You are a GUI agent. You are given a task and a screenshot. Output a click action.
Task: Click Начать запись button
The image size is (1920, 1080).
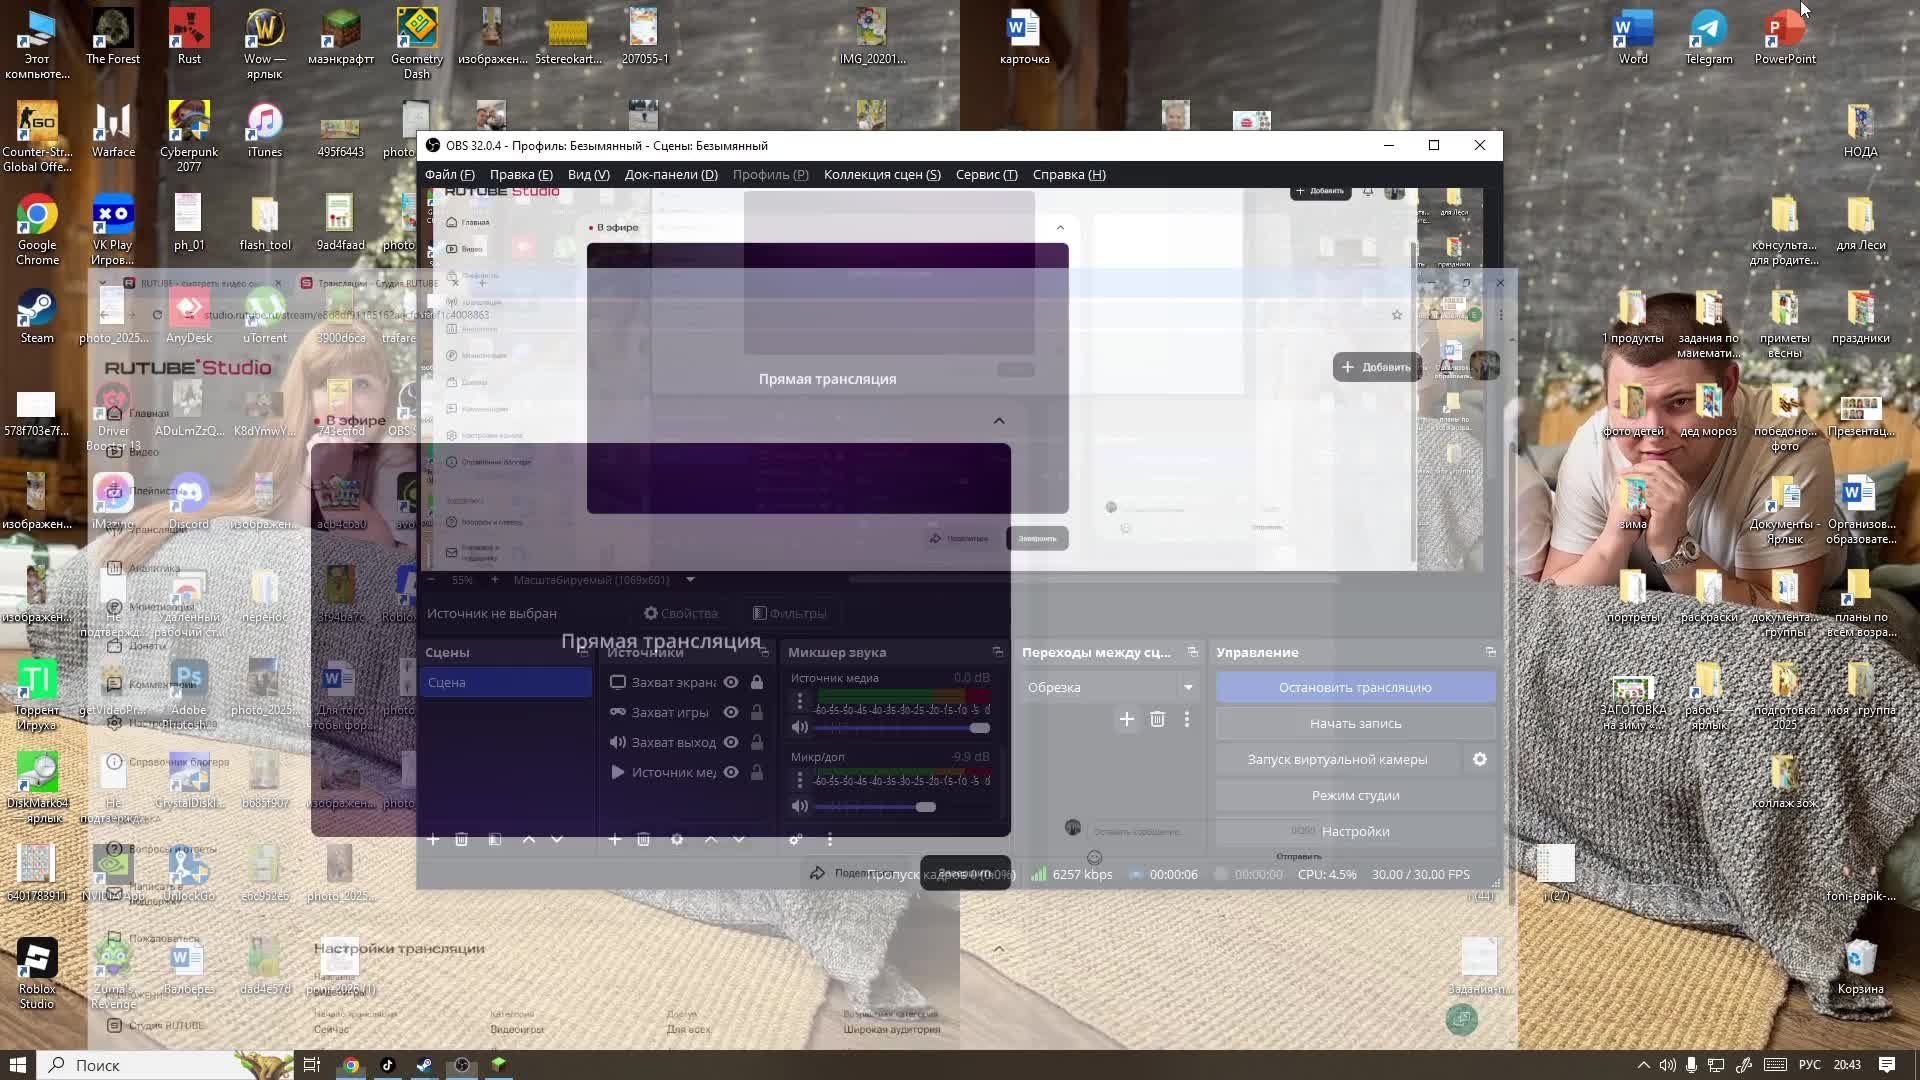[x=1355, y=723]
